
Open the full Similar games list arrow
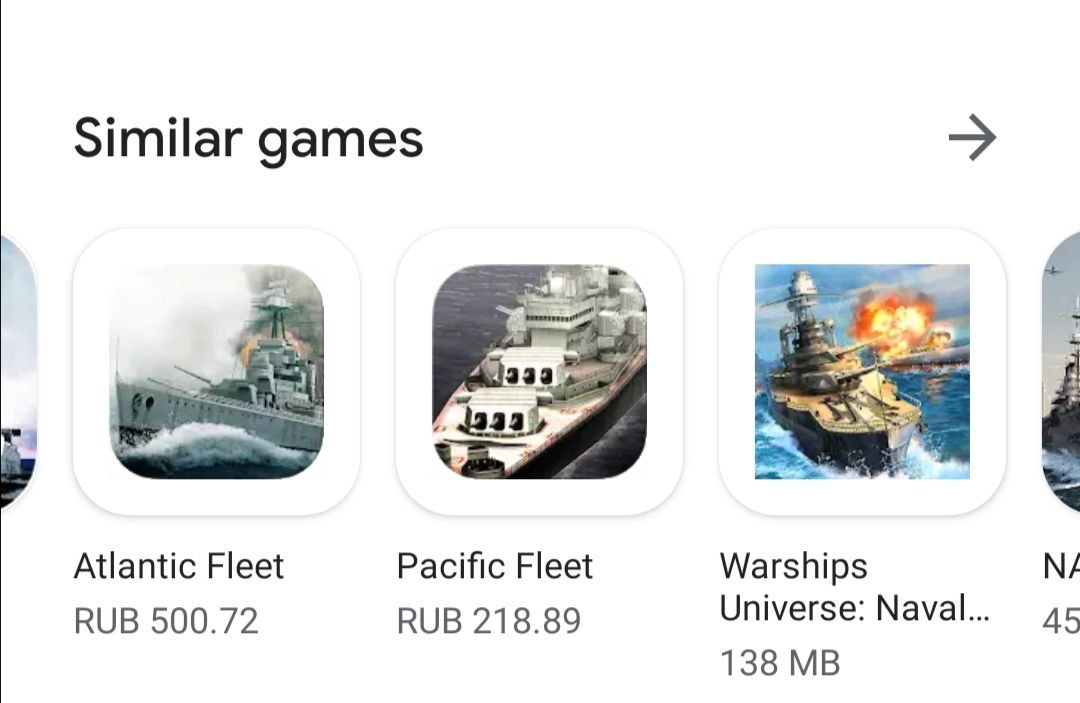pos(972,138)
